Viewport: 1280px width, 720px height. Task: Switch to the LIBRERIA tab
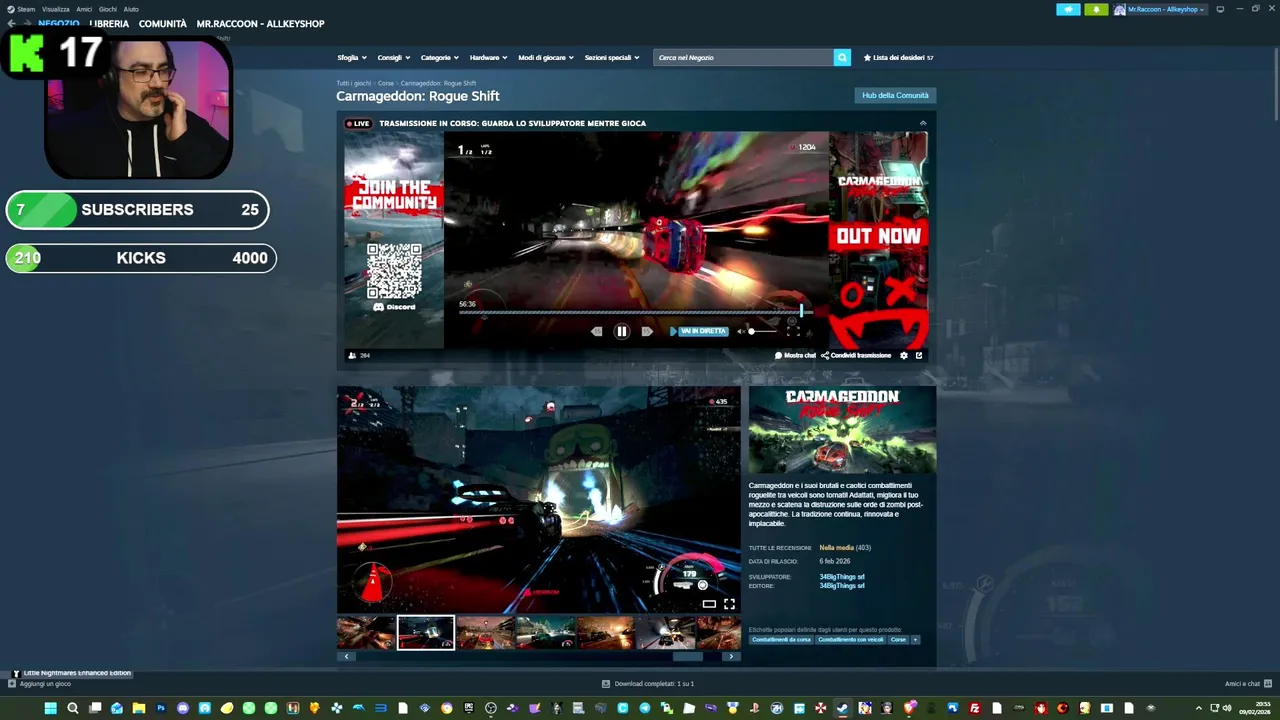click(x=109, y=23)
